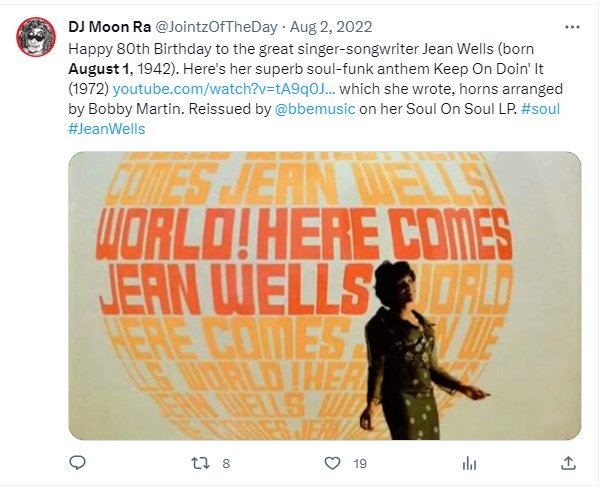This screenshot has height=489, width=602.
Task: Open the #JeanWells hashtag
Action: click(107, 129)
